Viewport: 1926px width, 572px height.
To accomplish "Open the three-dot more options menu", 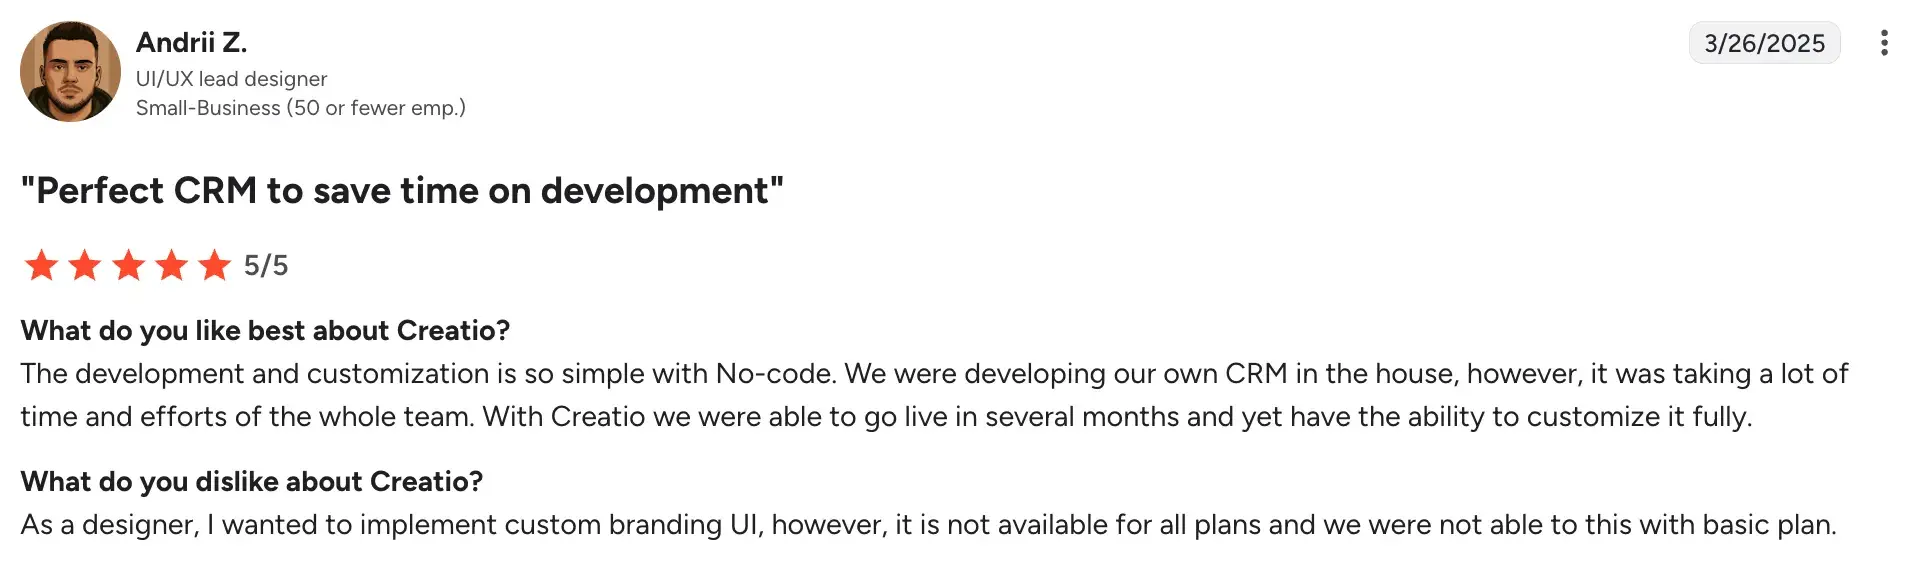I will [x=1884, y=43].
